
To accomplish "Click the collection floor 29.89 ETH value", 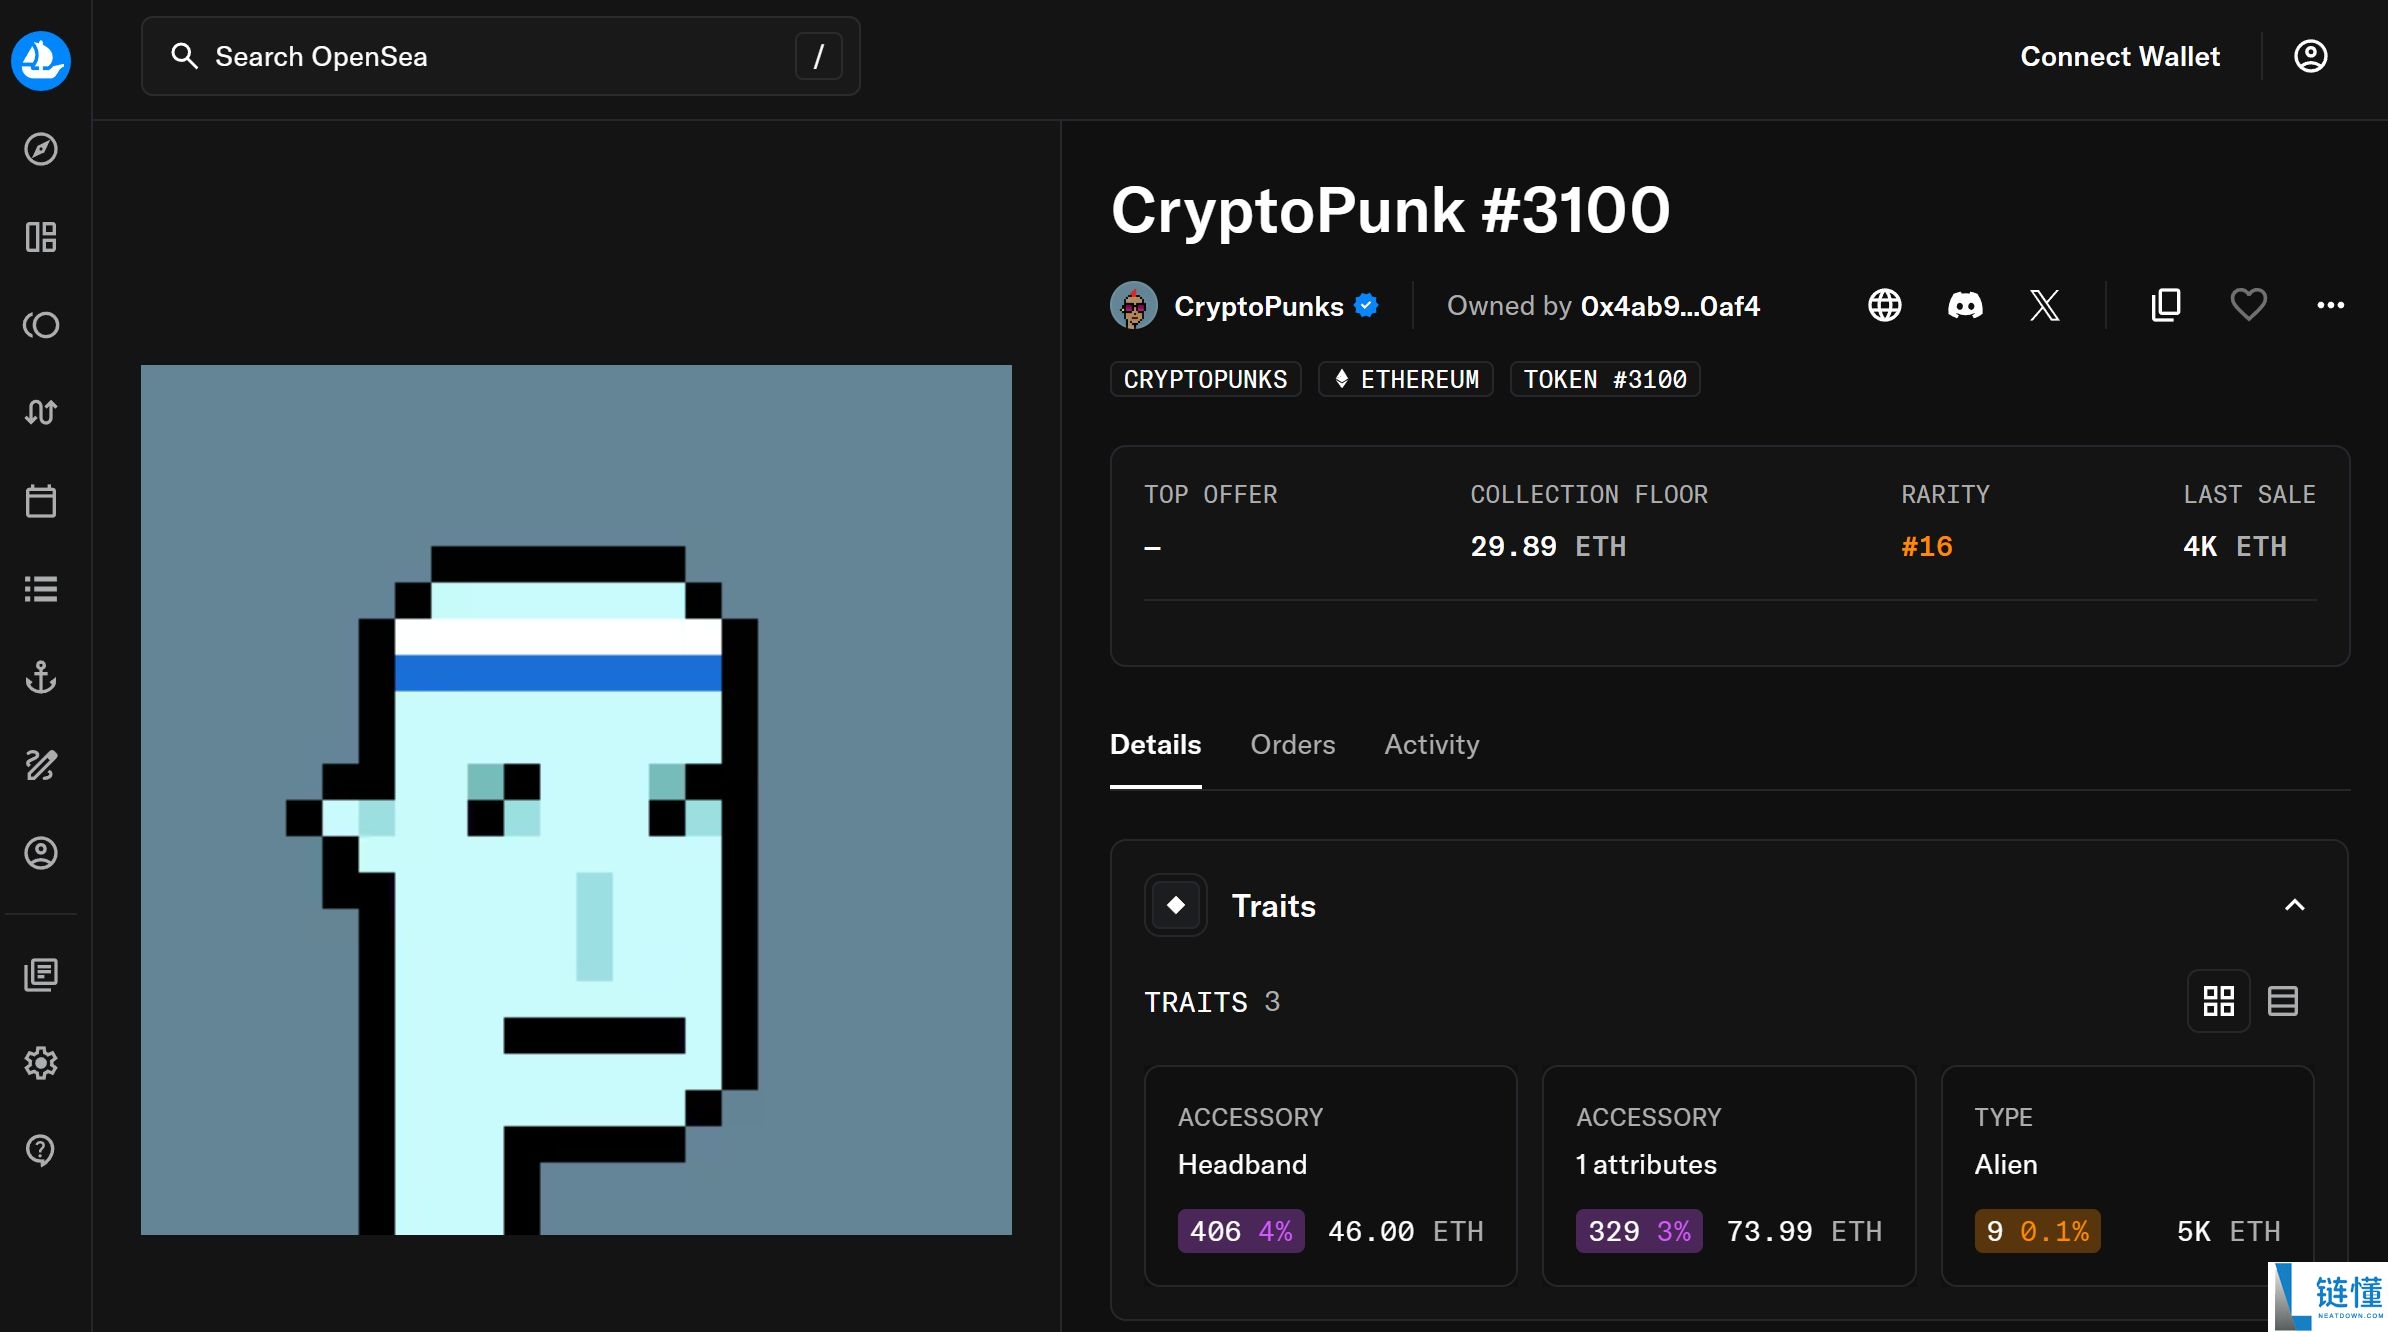I will 1548,546.
